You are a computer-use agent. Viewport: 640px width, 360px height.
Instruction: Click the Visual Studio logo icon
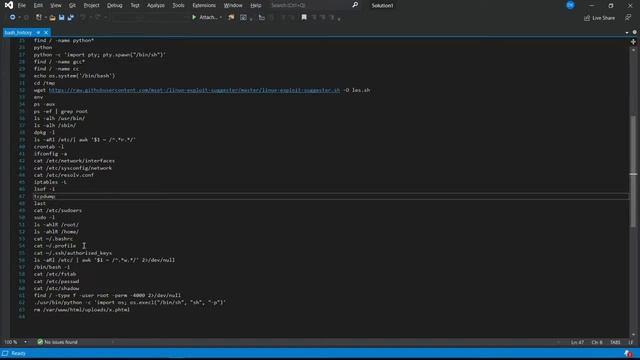tap(9, 5)
